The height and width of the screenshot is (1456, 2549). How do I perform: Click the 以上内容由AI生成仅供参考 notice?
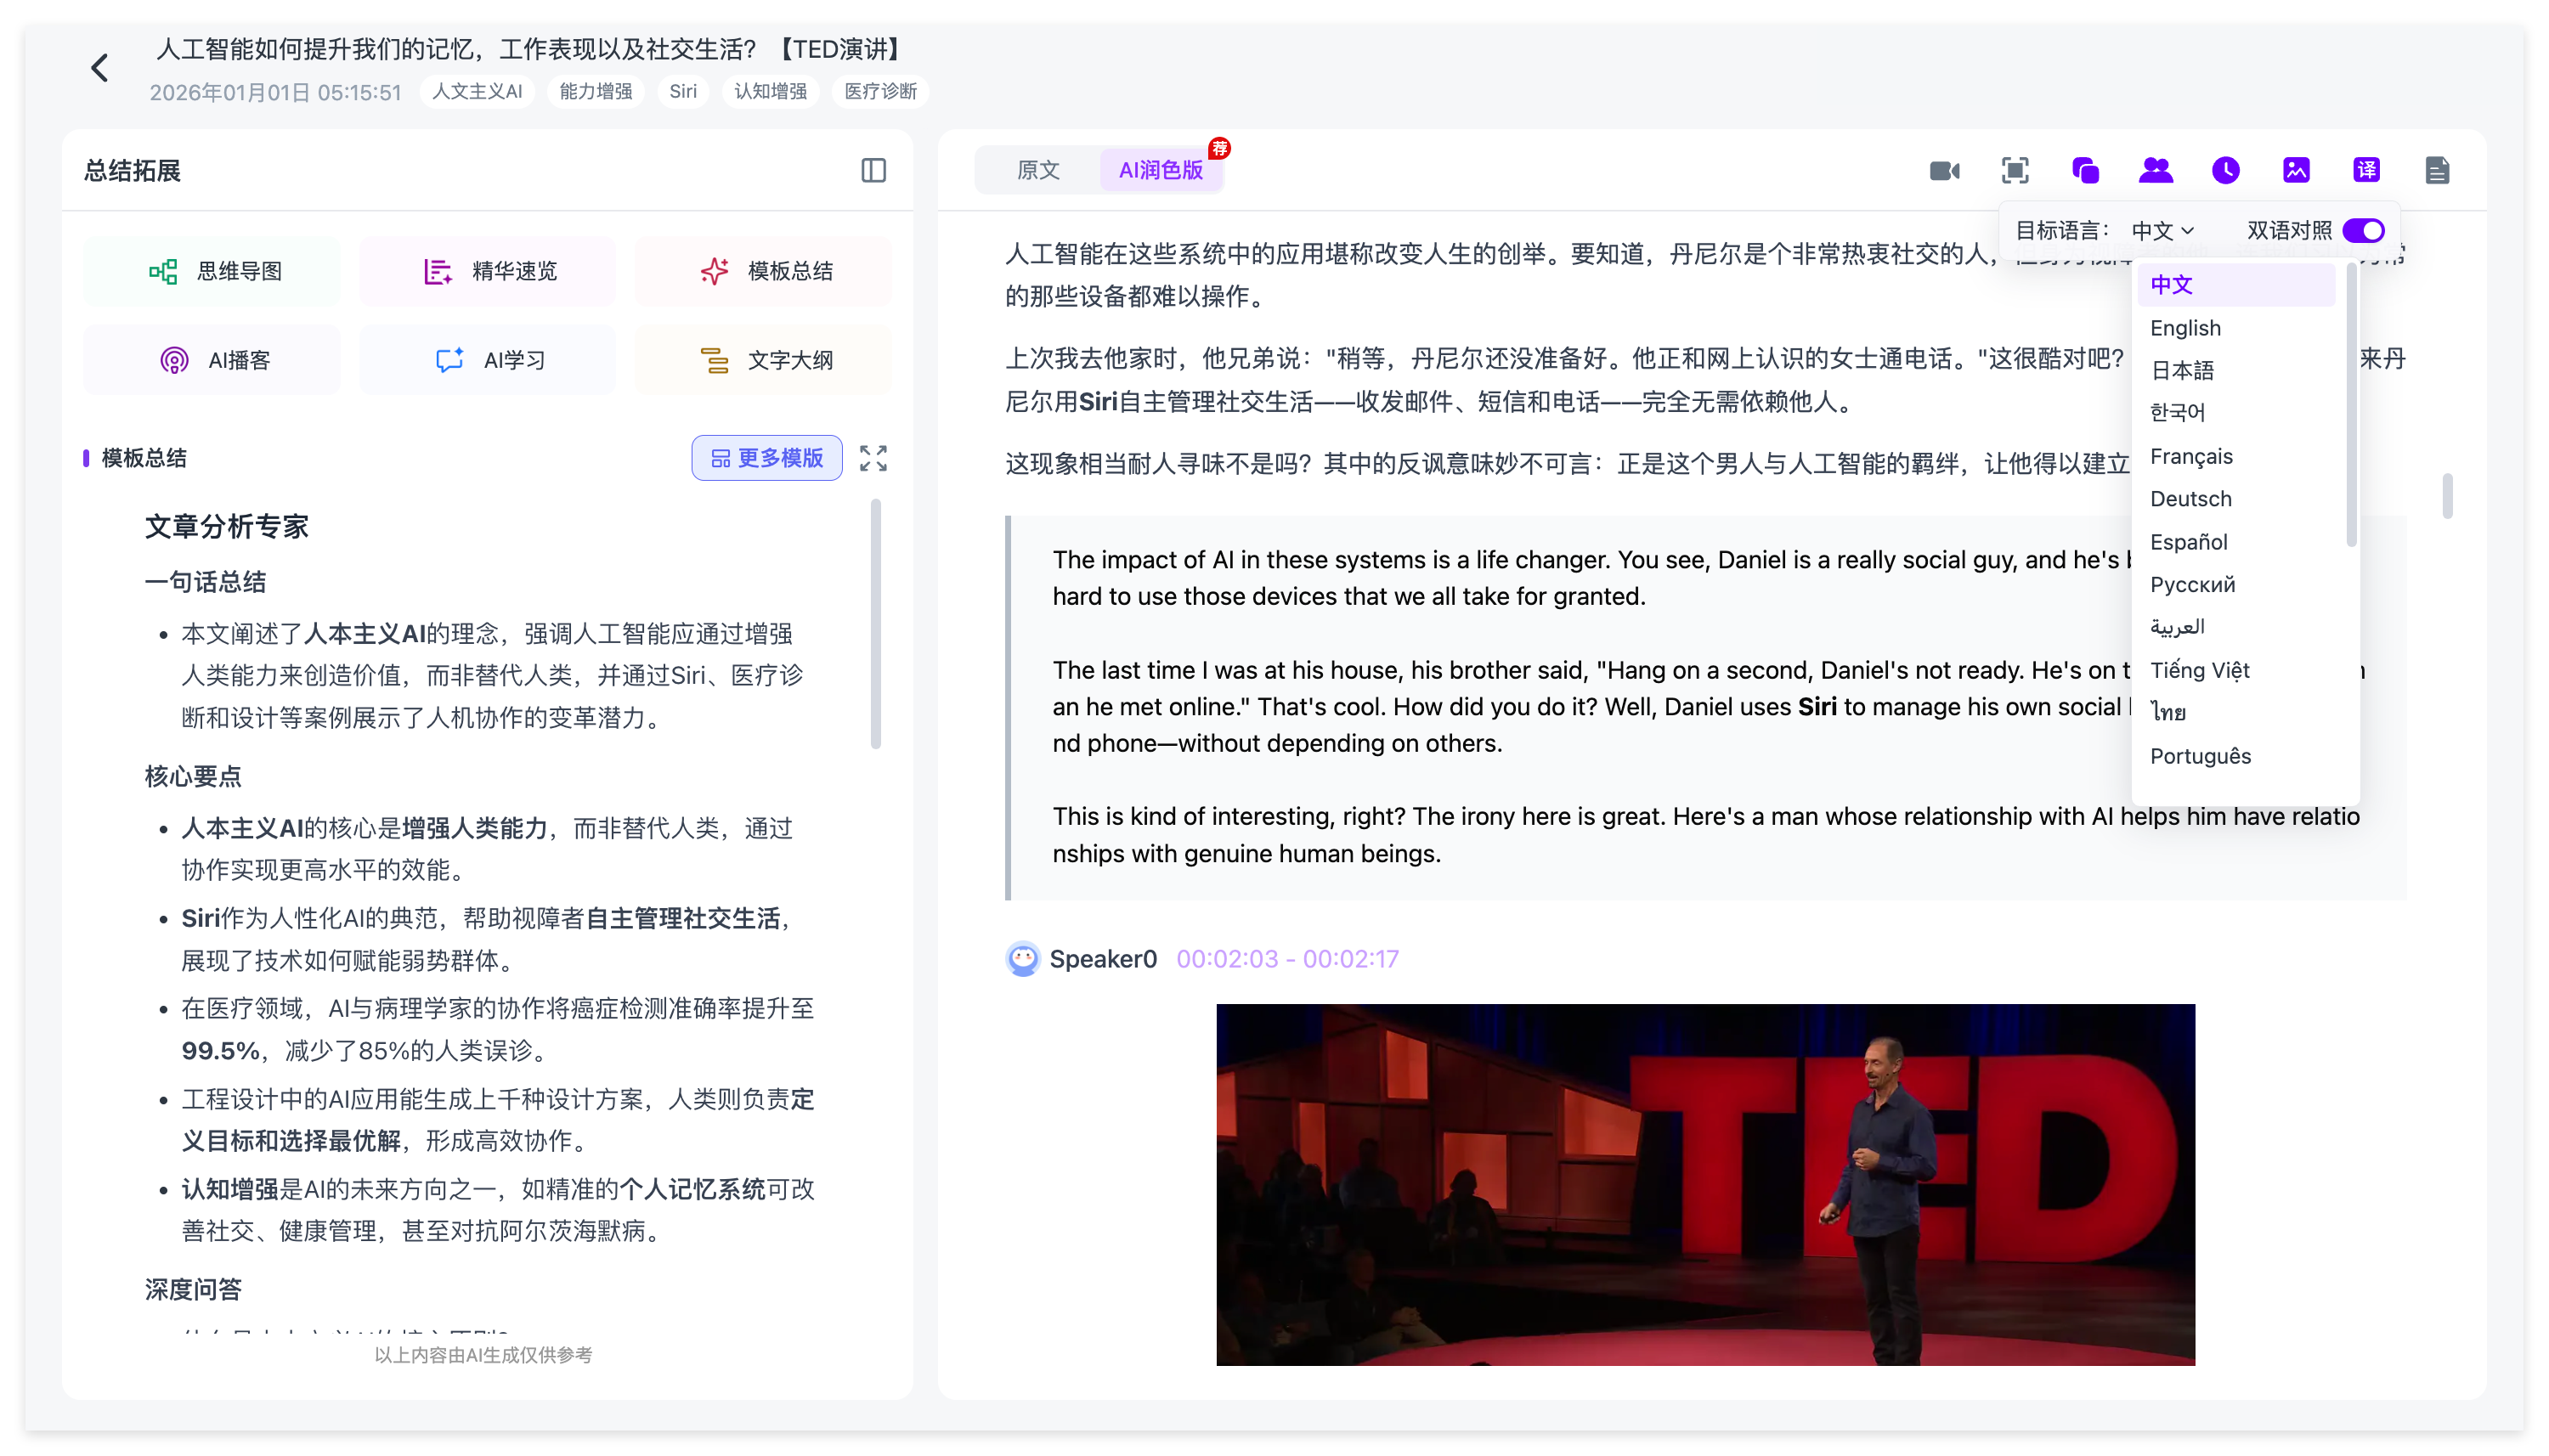[483, 1355]
